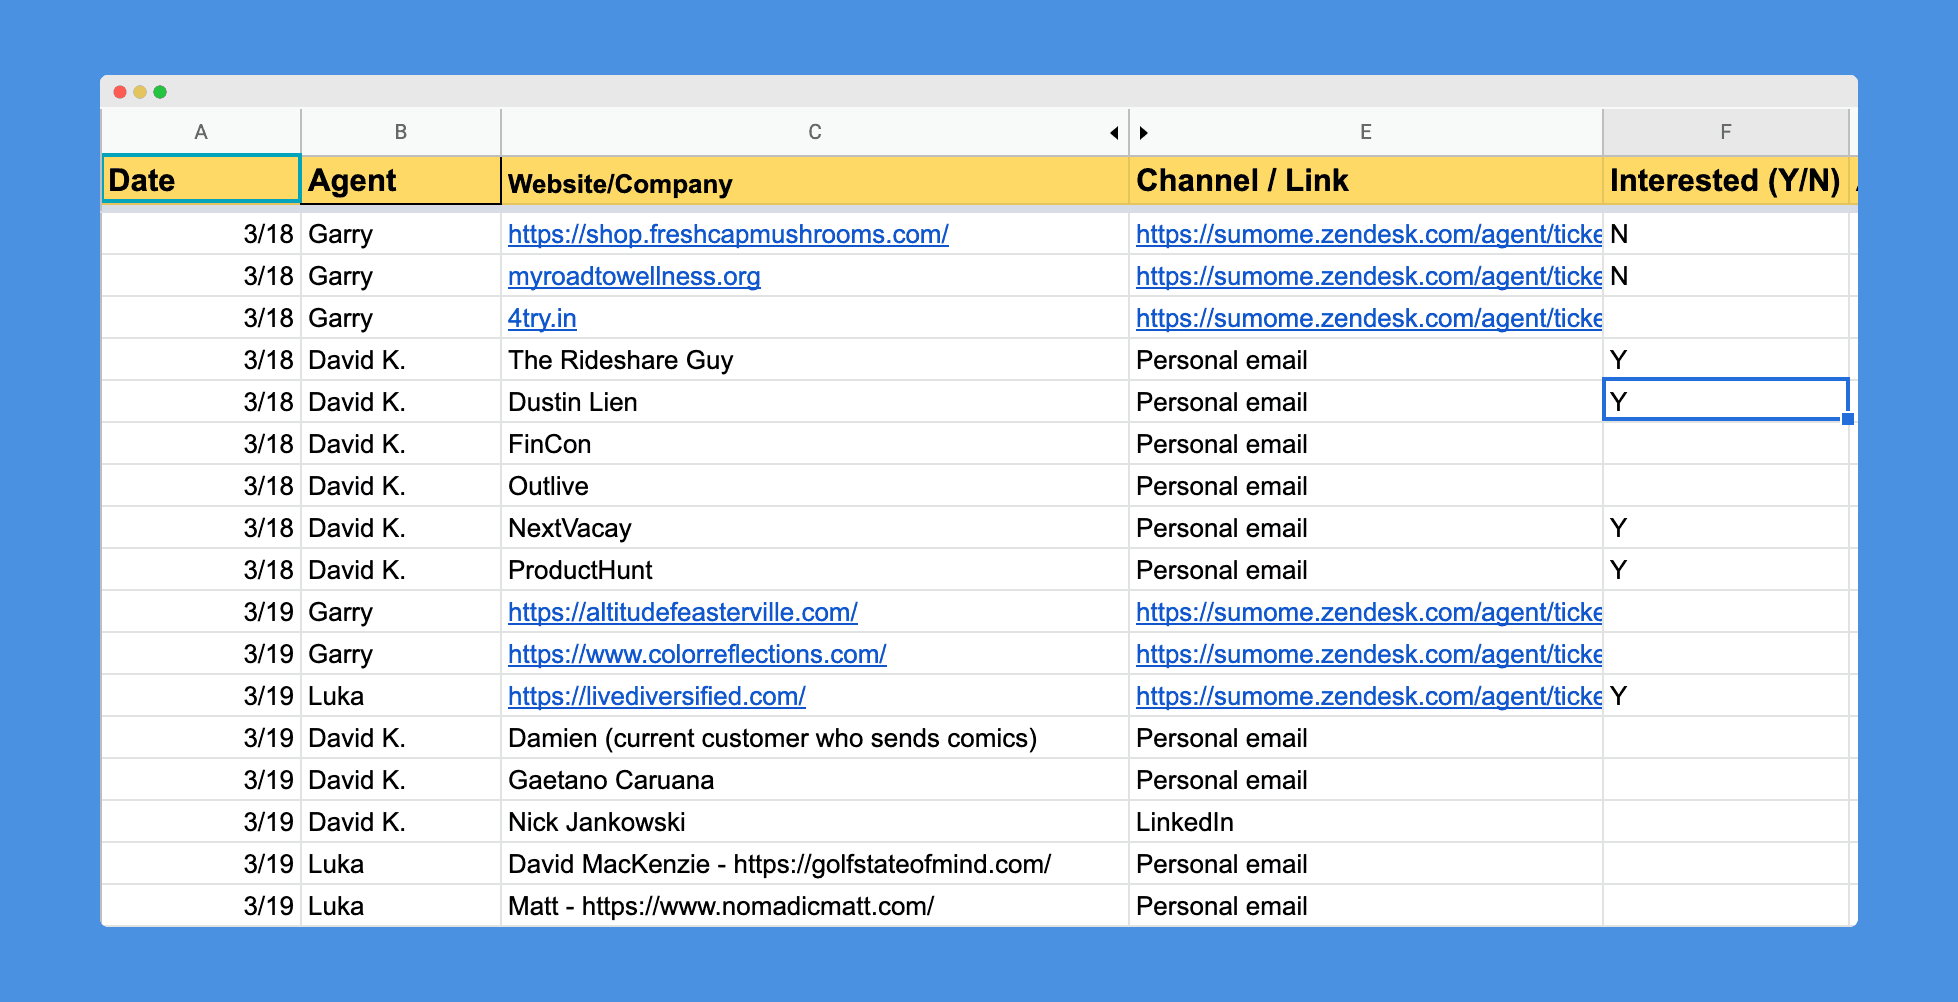Open the shop.freshcapmushrooms.com link
The height and width of the screenshot is (1002, 1958).
[x=728, y=234]
